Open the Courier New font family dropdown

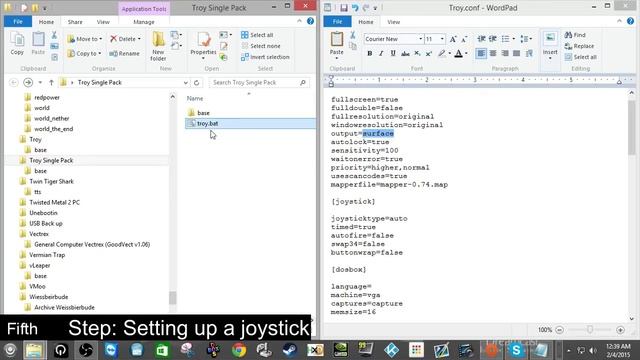pos(420,39)
